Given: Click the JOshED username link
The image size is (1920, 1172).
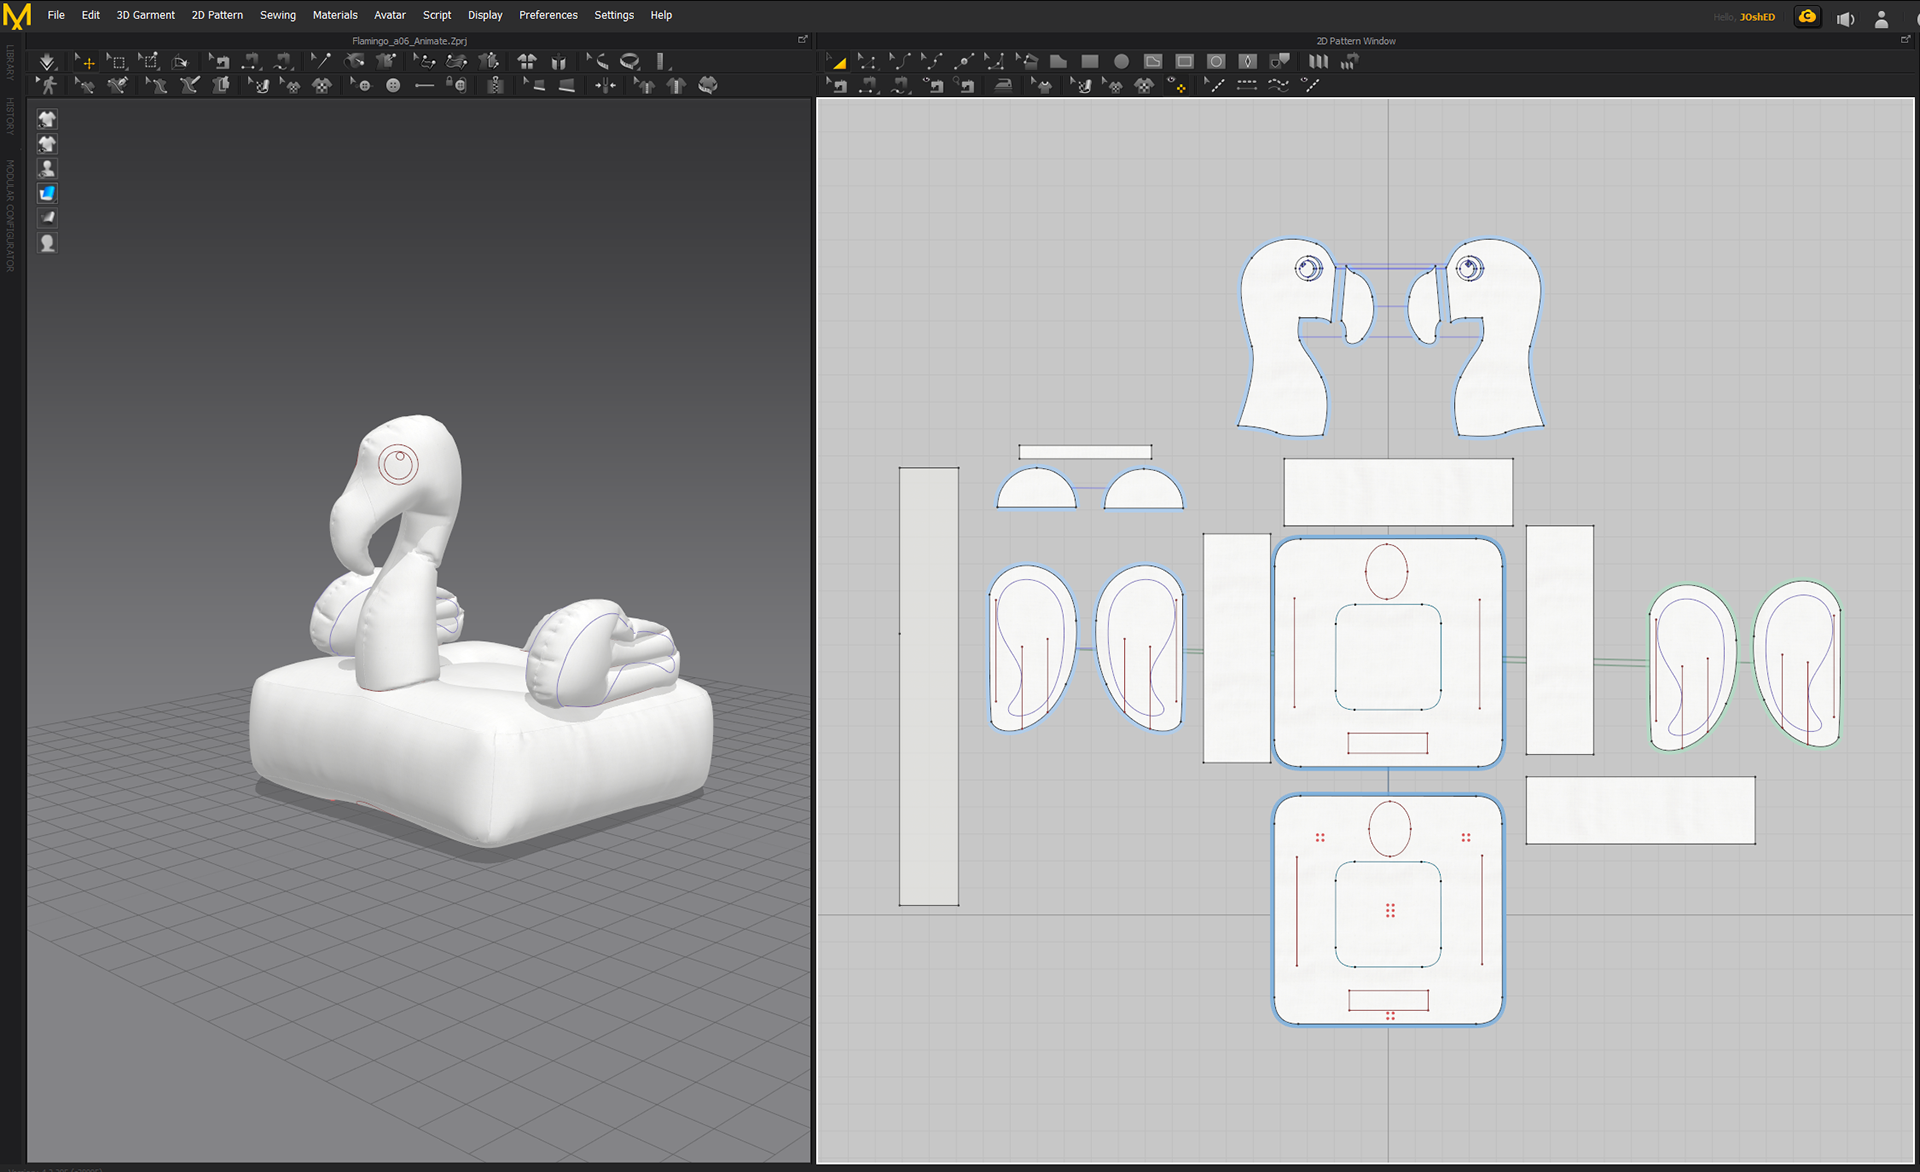Looking at the screenshot, I should tap(1757, 17).
